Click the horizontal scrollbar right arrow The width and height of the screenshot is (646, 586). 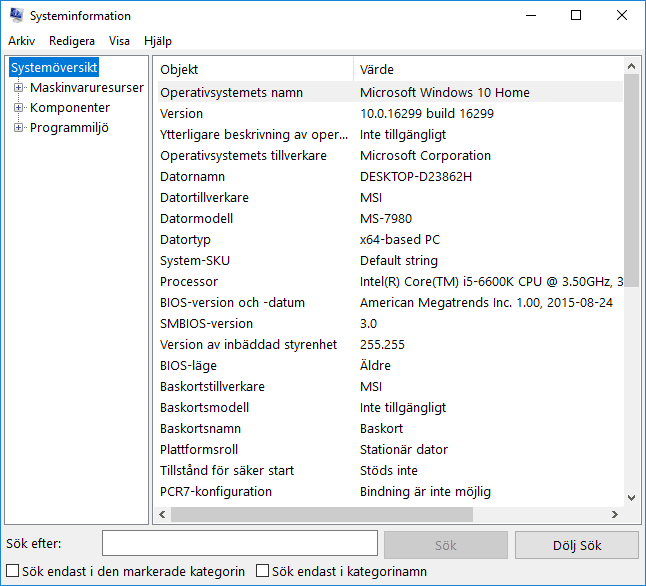(615, 514)
